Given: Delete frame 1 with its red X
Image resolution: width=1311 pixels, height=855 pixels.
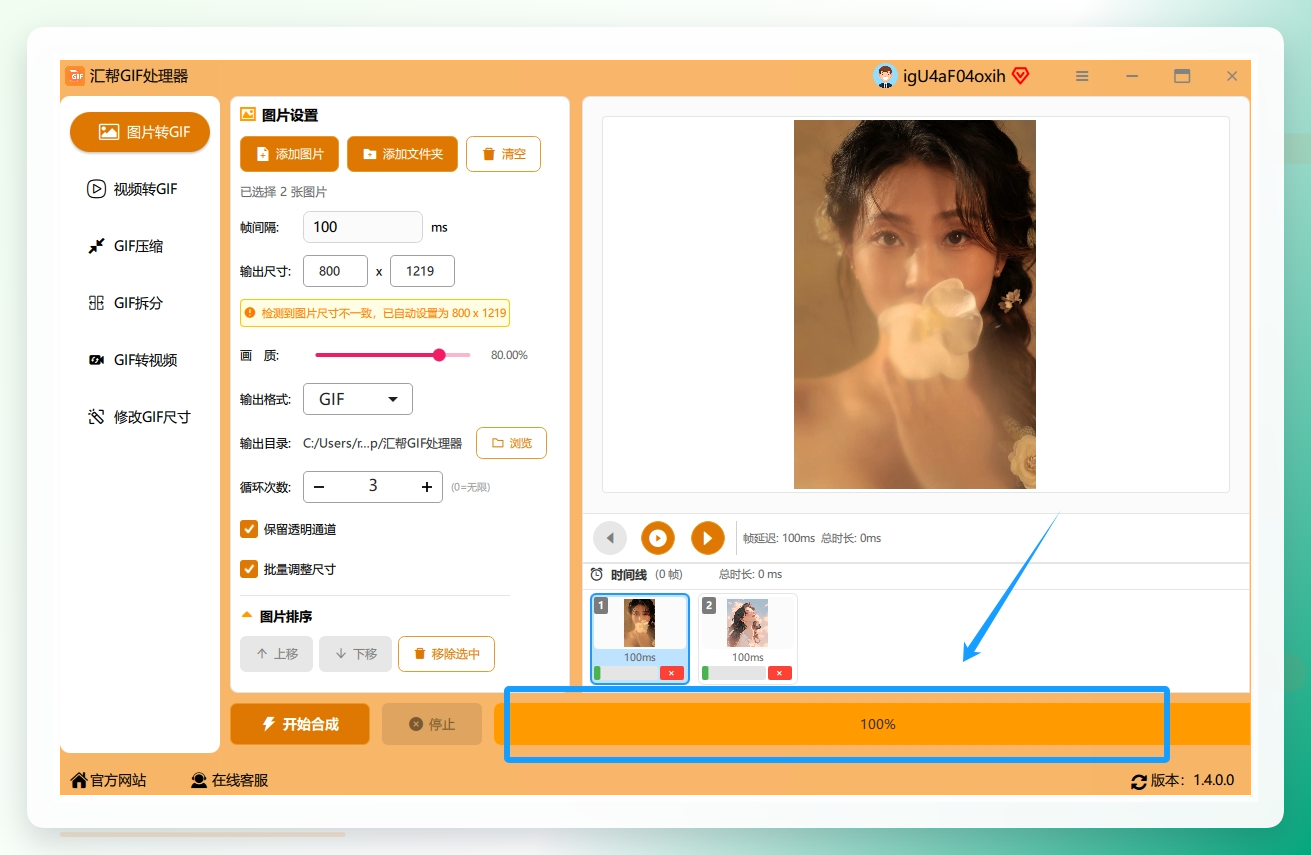Looking at the screenshot, I should (x=672, y=673).
